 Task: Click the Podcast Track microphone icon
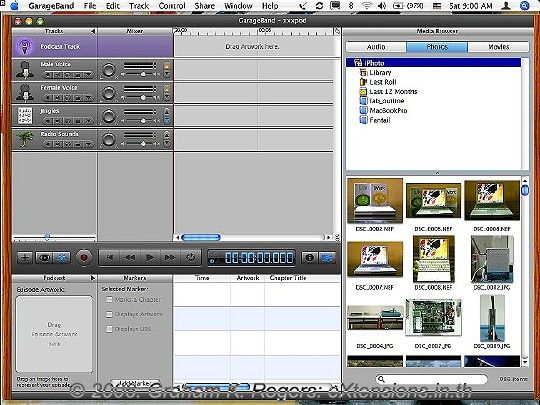[x=25, y=46]
